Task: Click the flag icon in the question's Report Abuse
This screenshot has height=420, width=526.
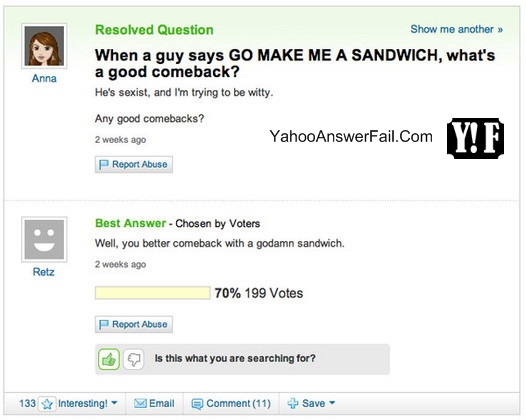Action: (x=104, y=164)
